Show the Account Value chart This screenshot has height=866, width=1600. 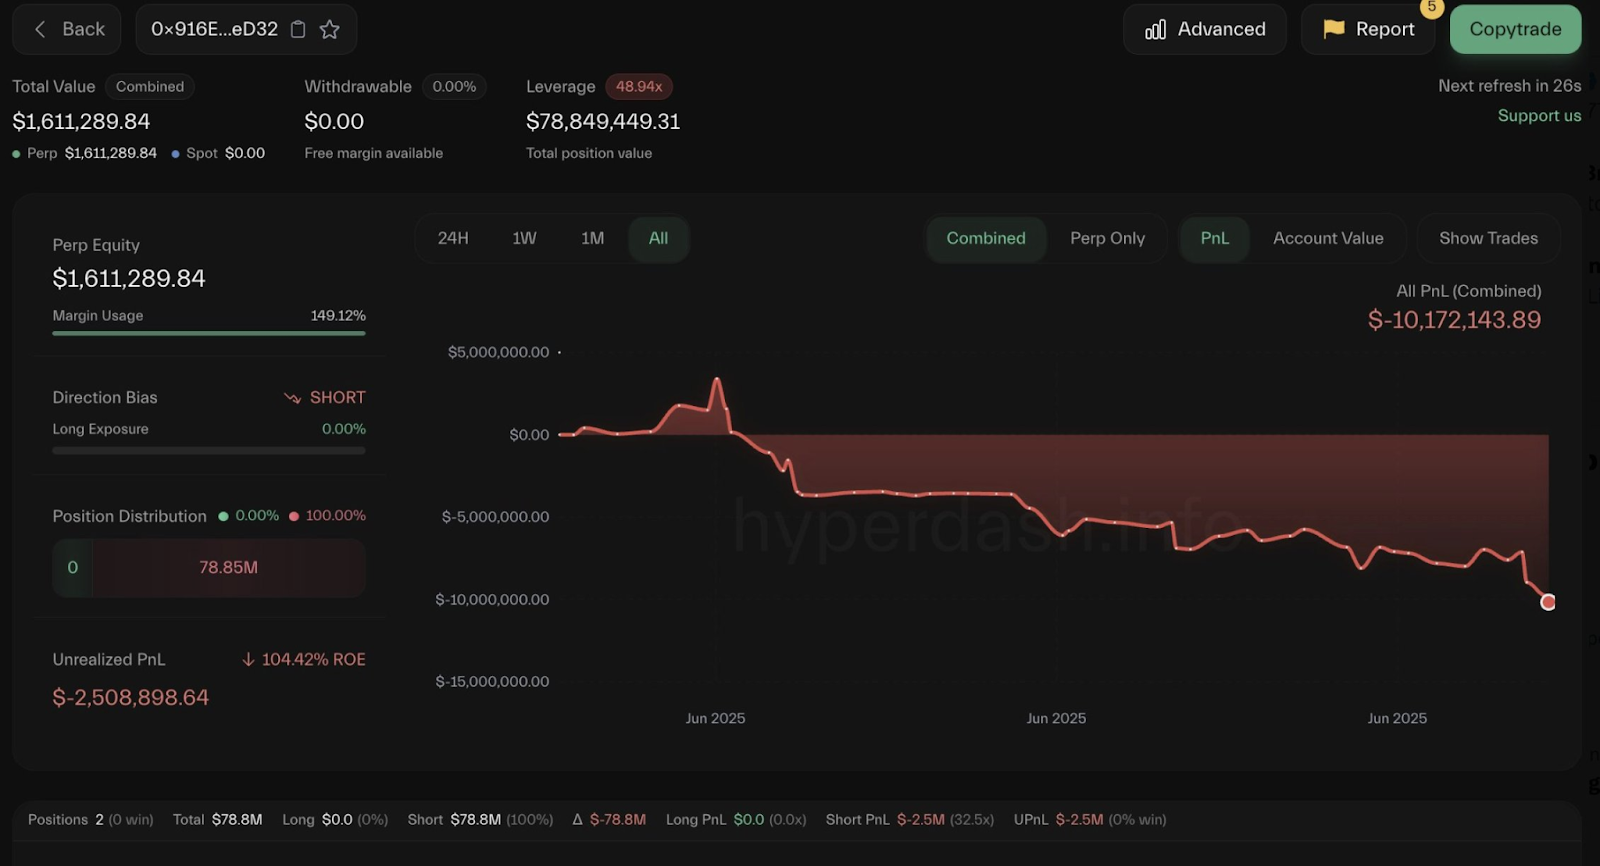tap(1328, 238)
